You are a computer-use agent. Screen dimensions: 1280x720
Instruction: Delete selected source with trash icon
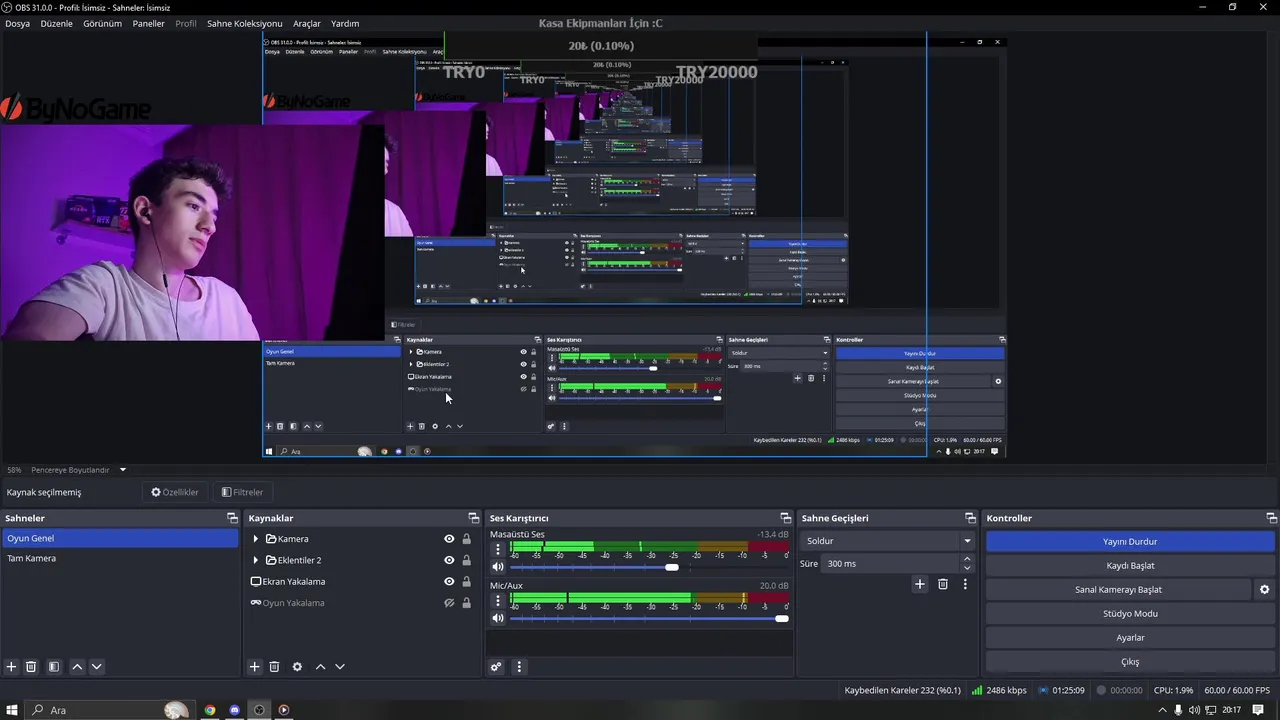pyautogui.click(x=274, y=667)
